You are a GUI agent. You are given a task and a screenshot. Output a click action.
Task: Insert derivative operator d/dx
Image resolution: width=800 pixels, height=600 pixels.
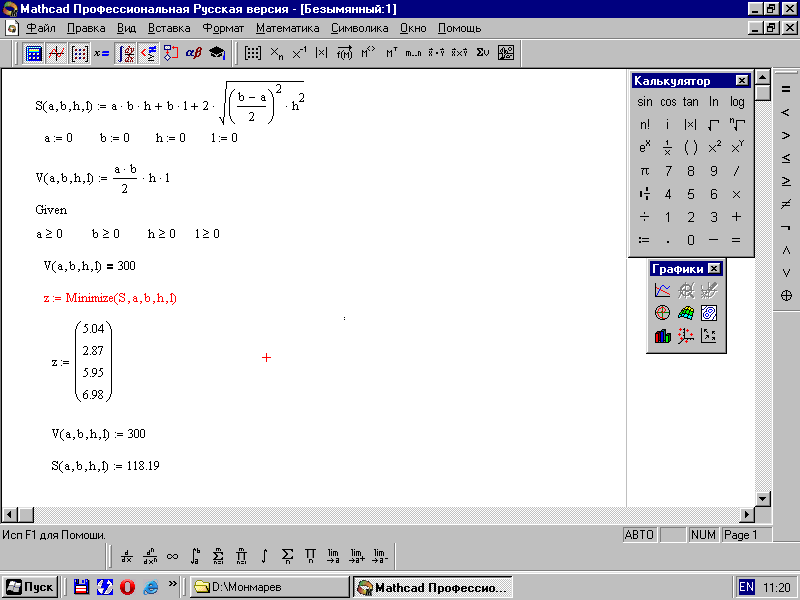click(127, 556)
